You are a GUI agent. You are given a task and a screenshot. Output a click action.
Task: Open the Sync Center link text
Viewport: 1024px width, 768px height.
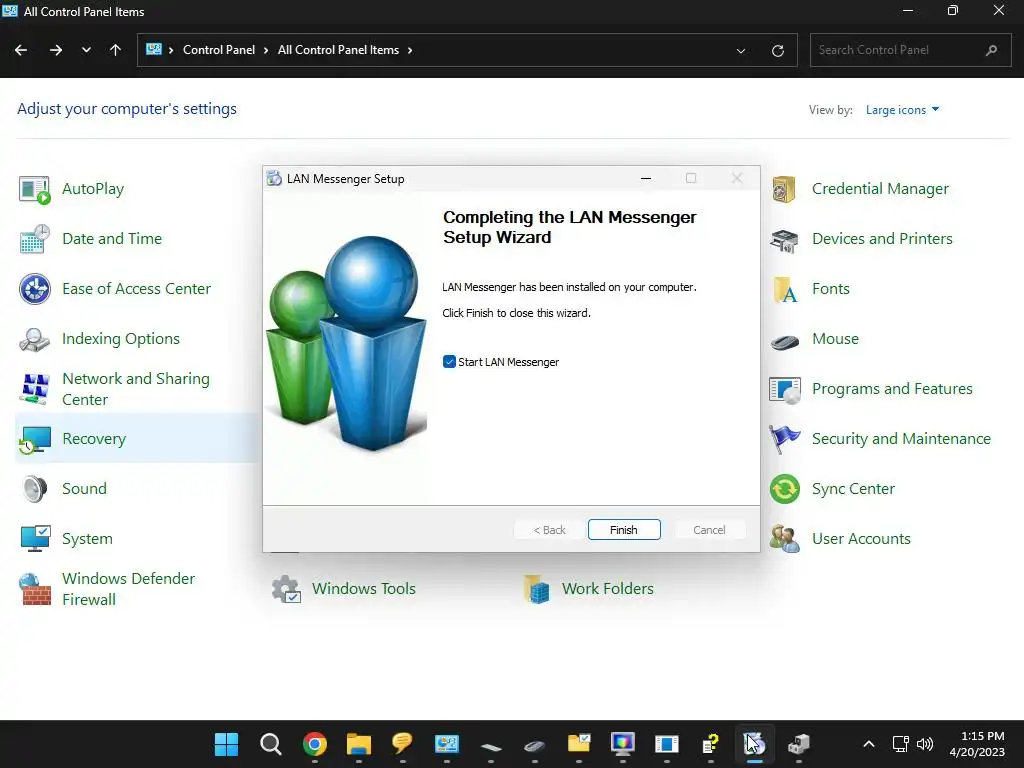click(853, 488)
